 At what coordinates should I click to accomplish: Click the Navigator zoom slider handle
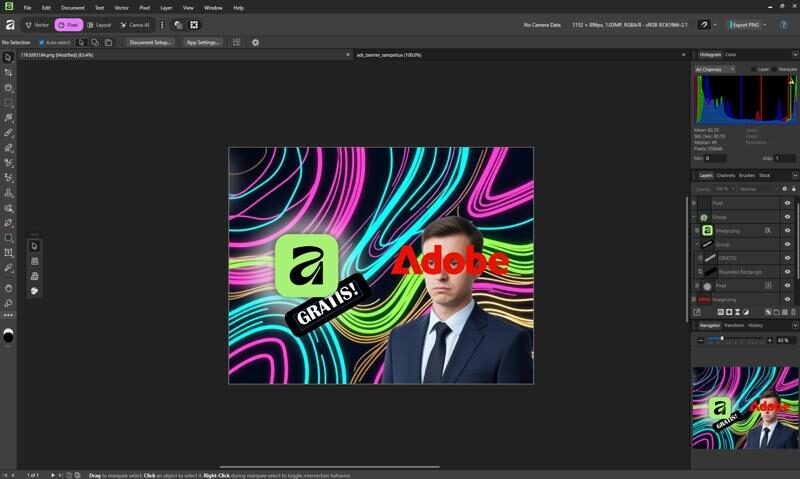[722, 339]
